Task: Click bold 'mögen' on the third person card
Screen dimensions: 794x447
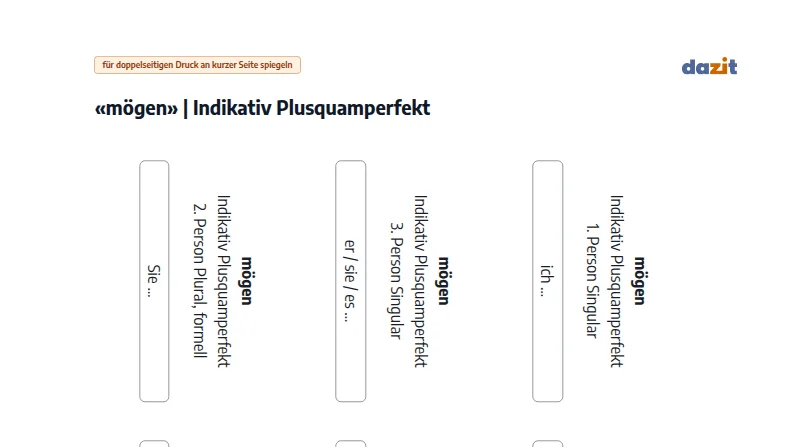Action: tap(443, 281)
